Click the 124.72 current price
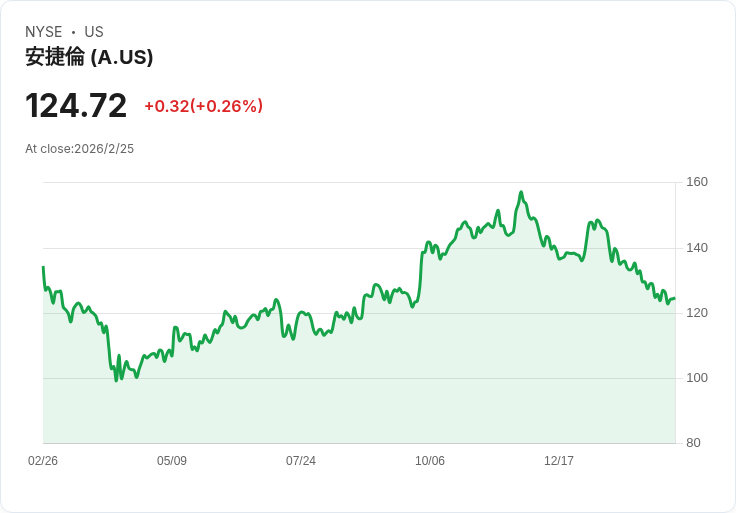This screenshot has height=513, width=736. pyautogui.click(x=76, y=106)
